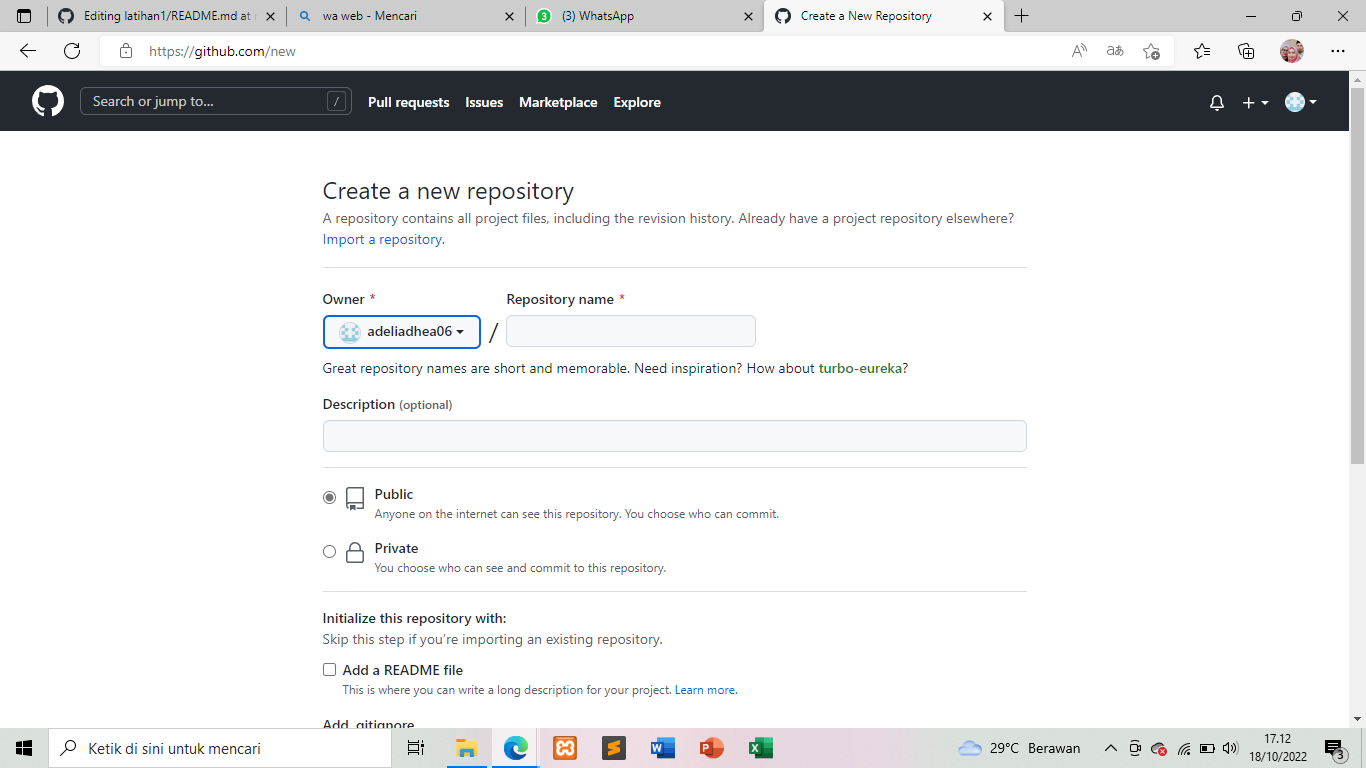Open Sublime Text from the taskbar
Image resolution: width=1366 pixels, height=768 pixels.
point(613,747)
